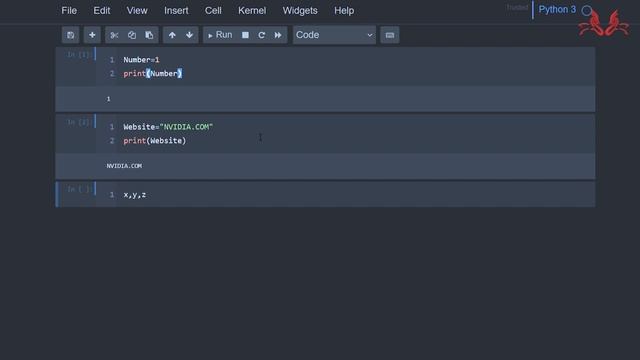The height and width of the screenshot is (360, 640).
Task: Move selected cell up arrow
Action: (172, 35)
